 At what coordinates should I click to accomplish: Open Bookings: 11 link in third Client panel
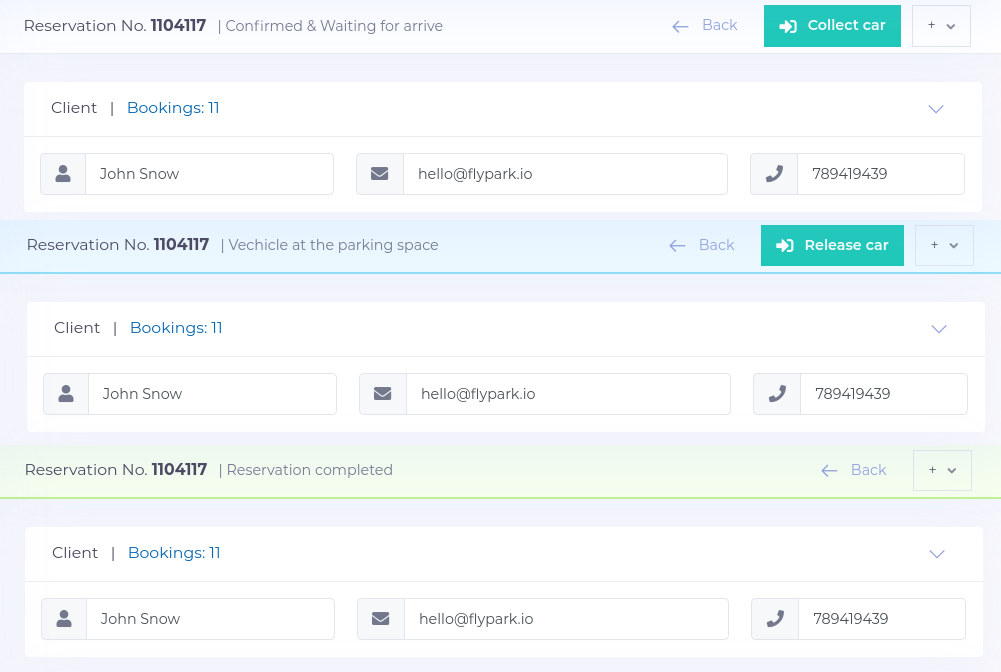[174, 553]
